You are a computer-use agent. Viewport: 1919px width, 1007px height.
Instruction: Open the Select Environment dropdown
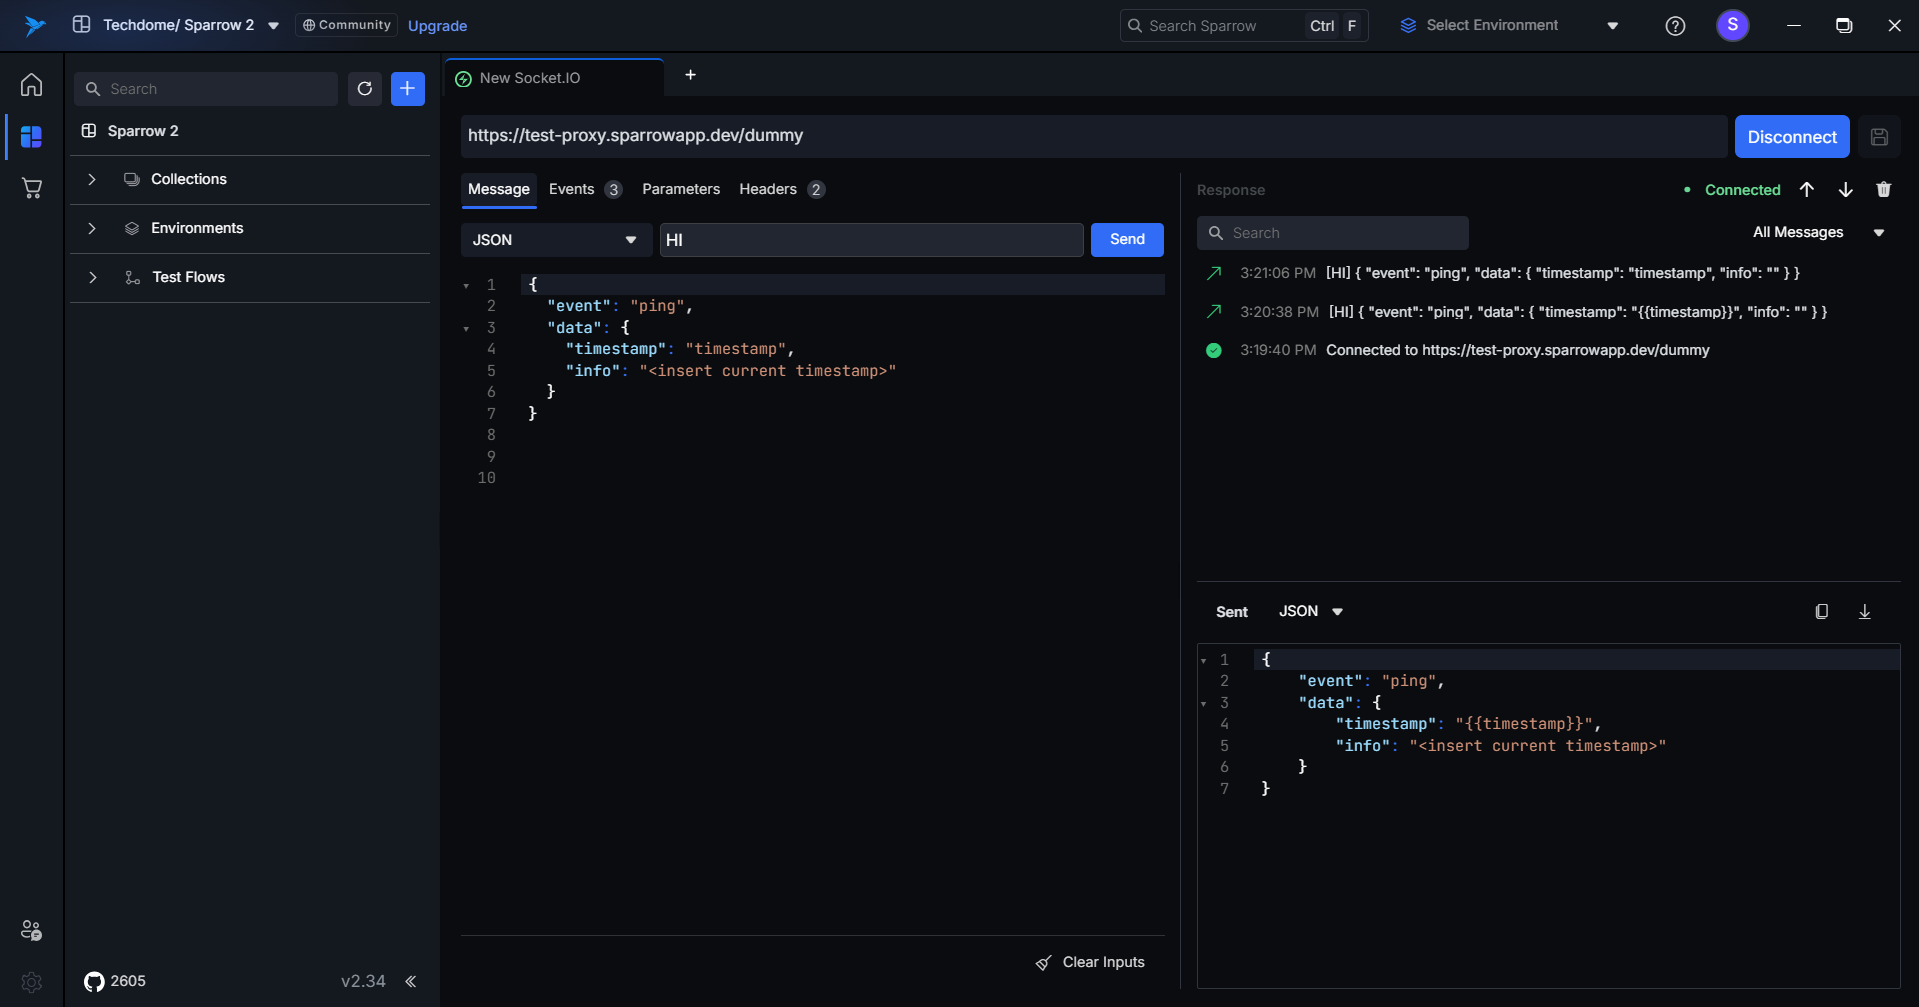coord(1508,26)
